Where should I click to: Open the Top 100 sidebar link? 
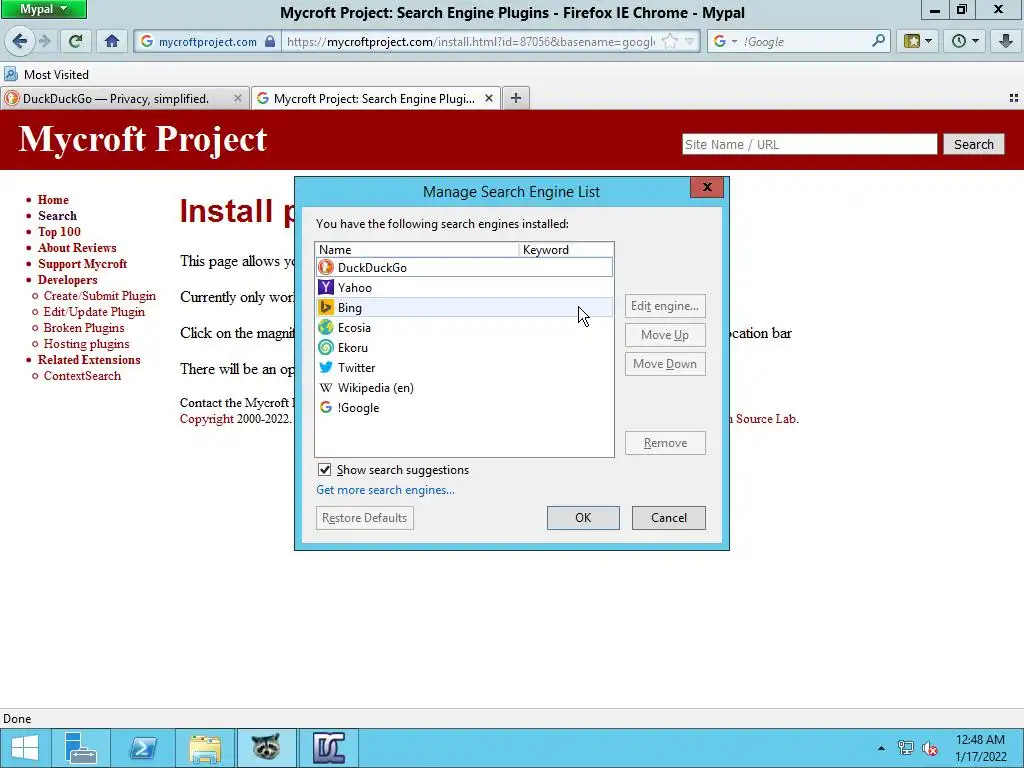point(59,232)
